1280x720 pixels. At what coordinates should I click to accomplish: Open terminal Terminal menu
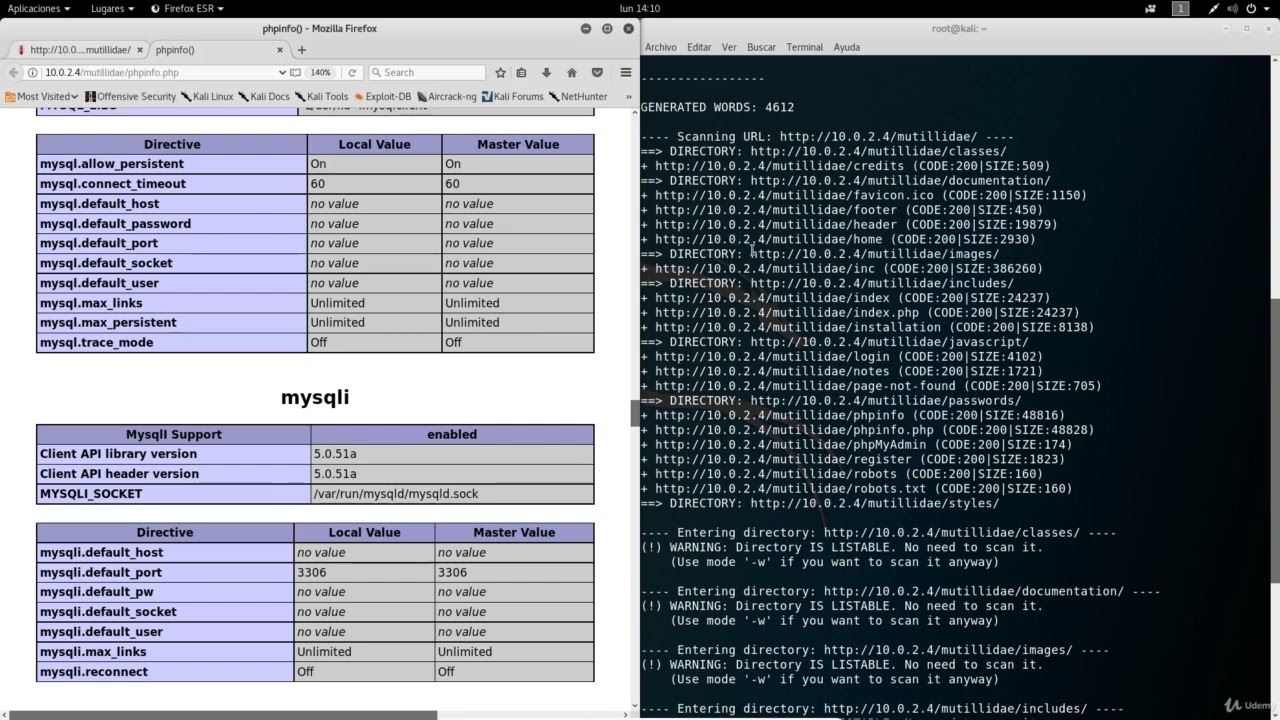(804, 47)
